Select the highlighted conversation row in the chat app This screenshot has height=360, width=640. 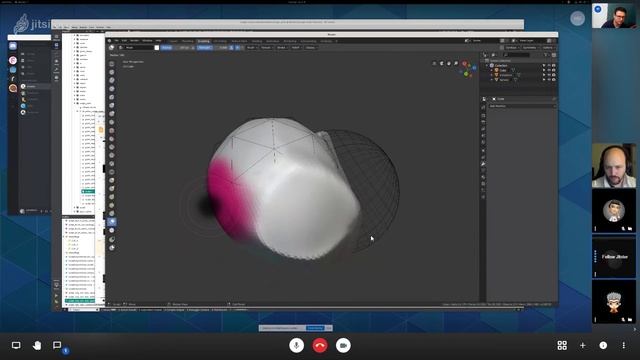tap(36, 86)
